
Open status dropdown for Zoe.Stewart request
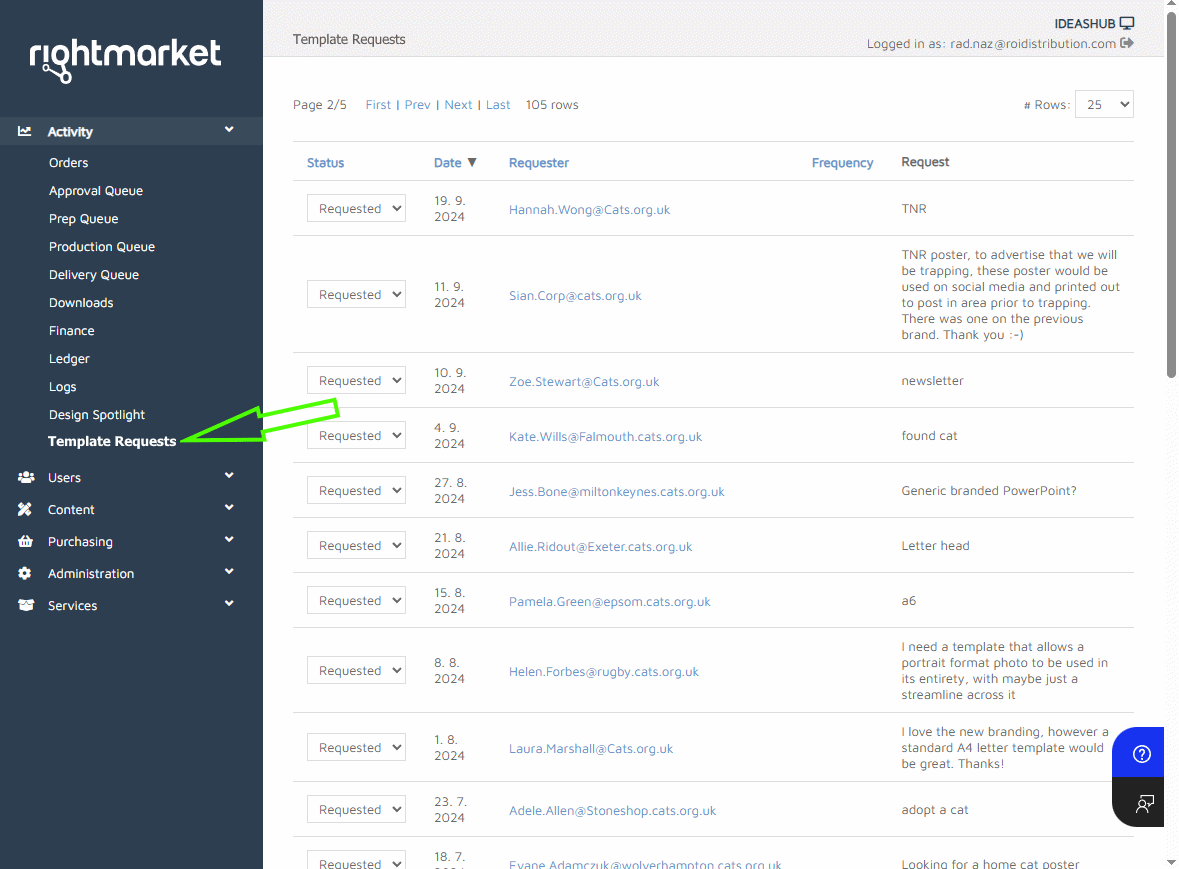click(x=356, y=380)
